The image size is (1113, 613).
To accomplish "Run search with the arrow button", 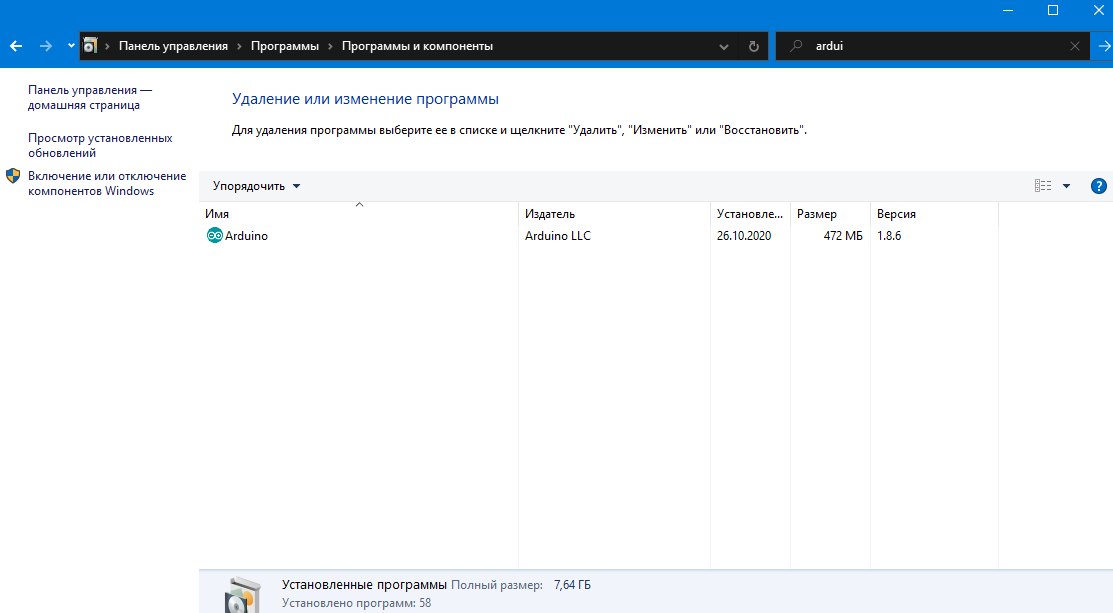I will click(1104, 46).
